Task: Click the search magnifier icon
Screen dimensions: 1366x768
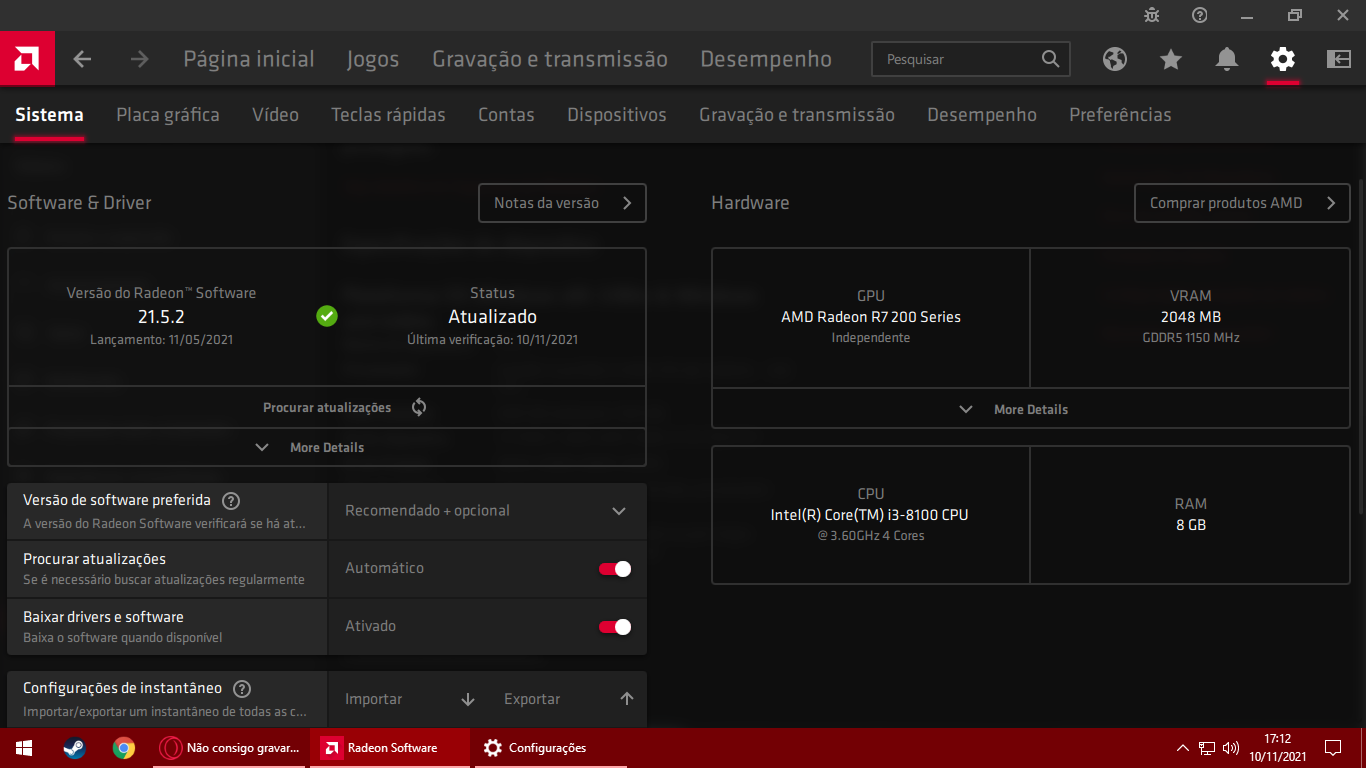Action: pyautogui.click(x=1050, y=59)
